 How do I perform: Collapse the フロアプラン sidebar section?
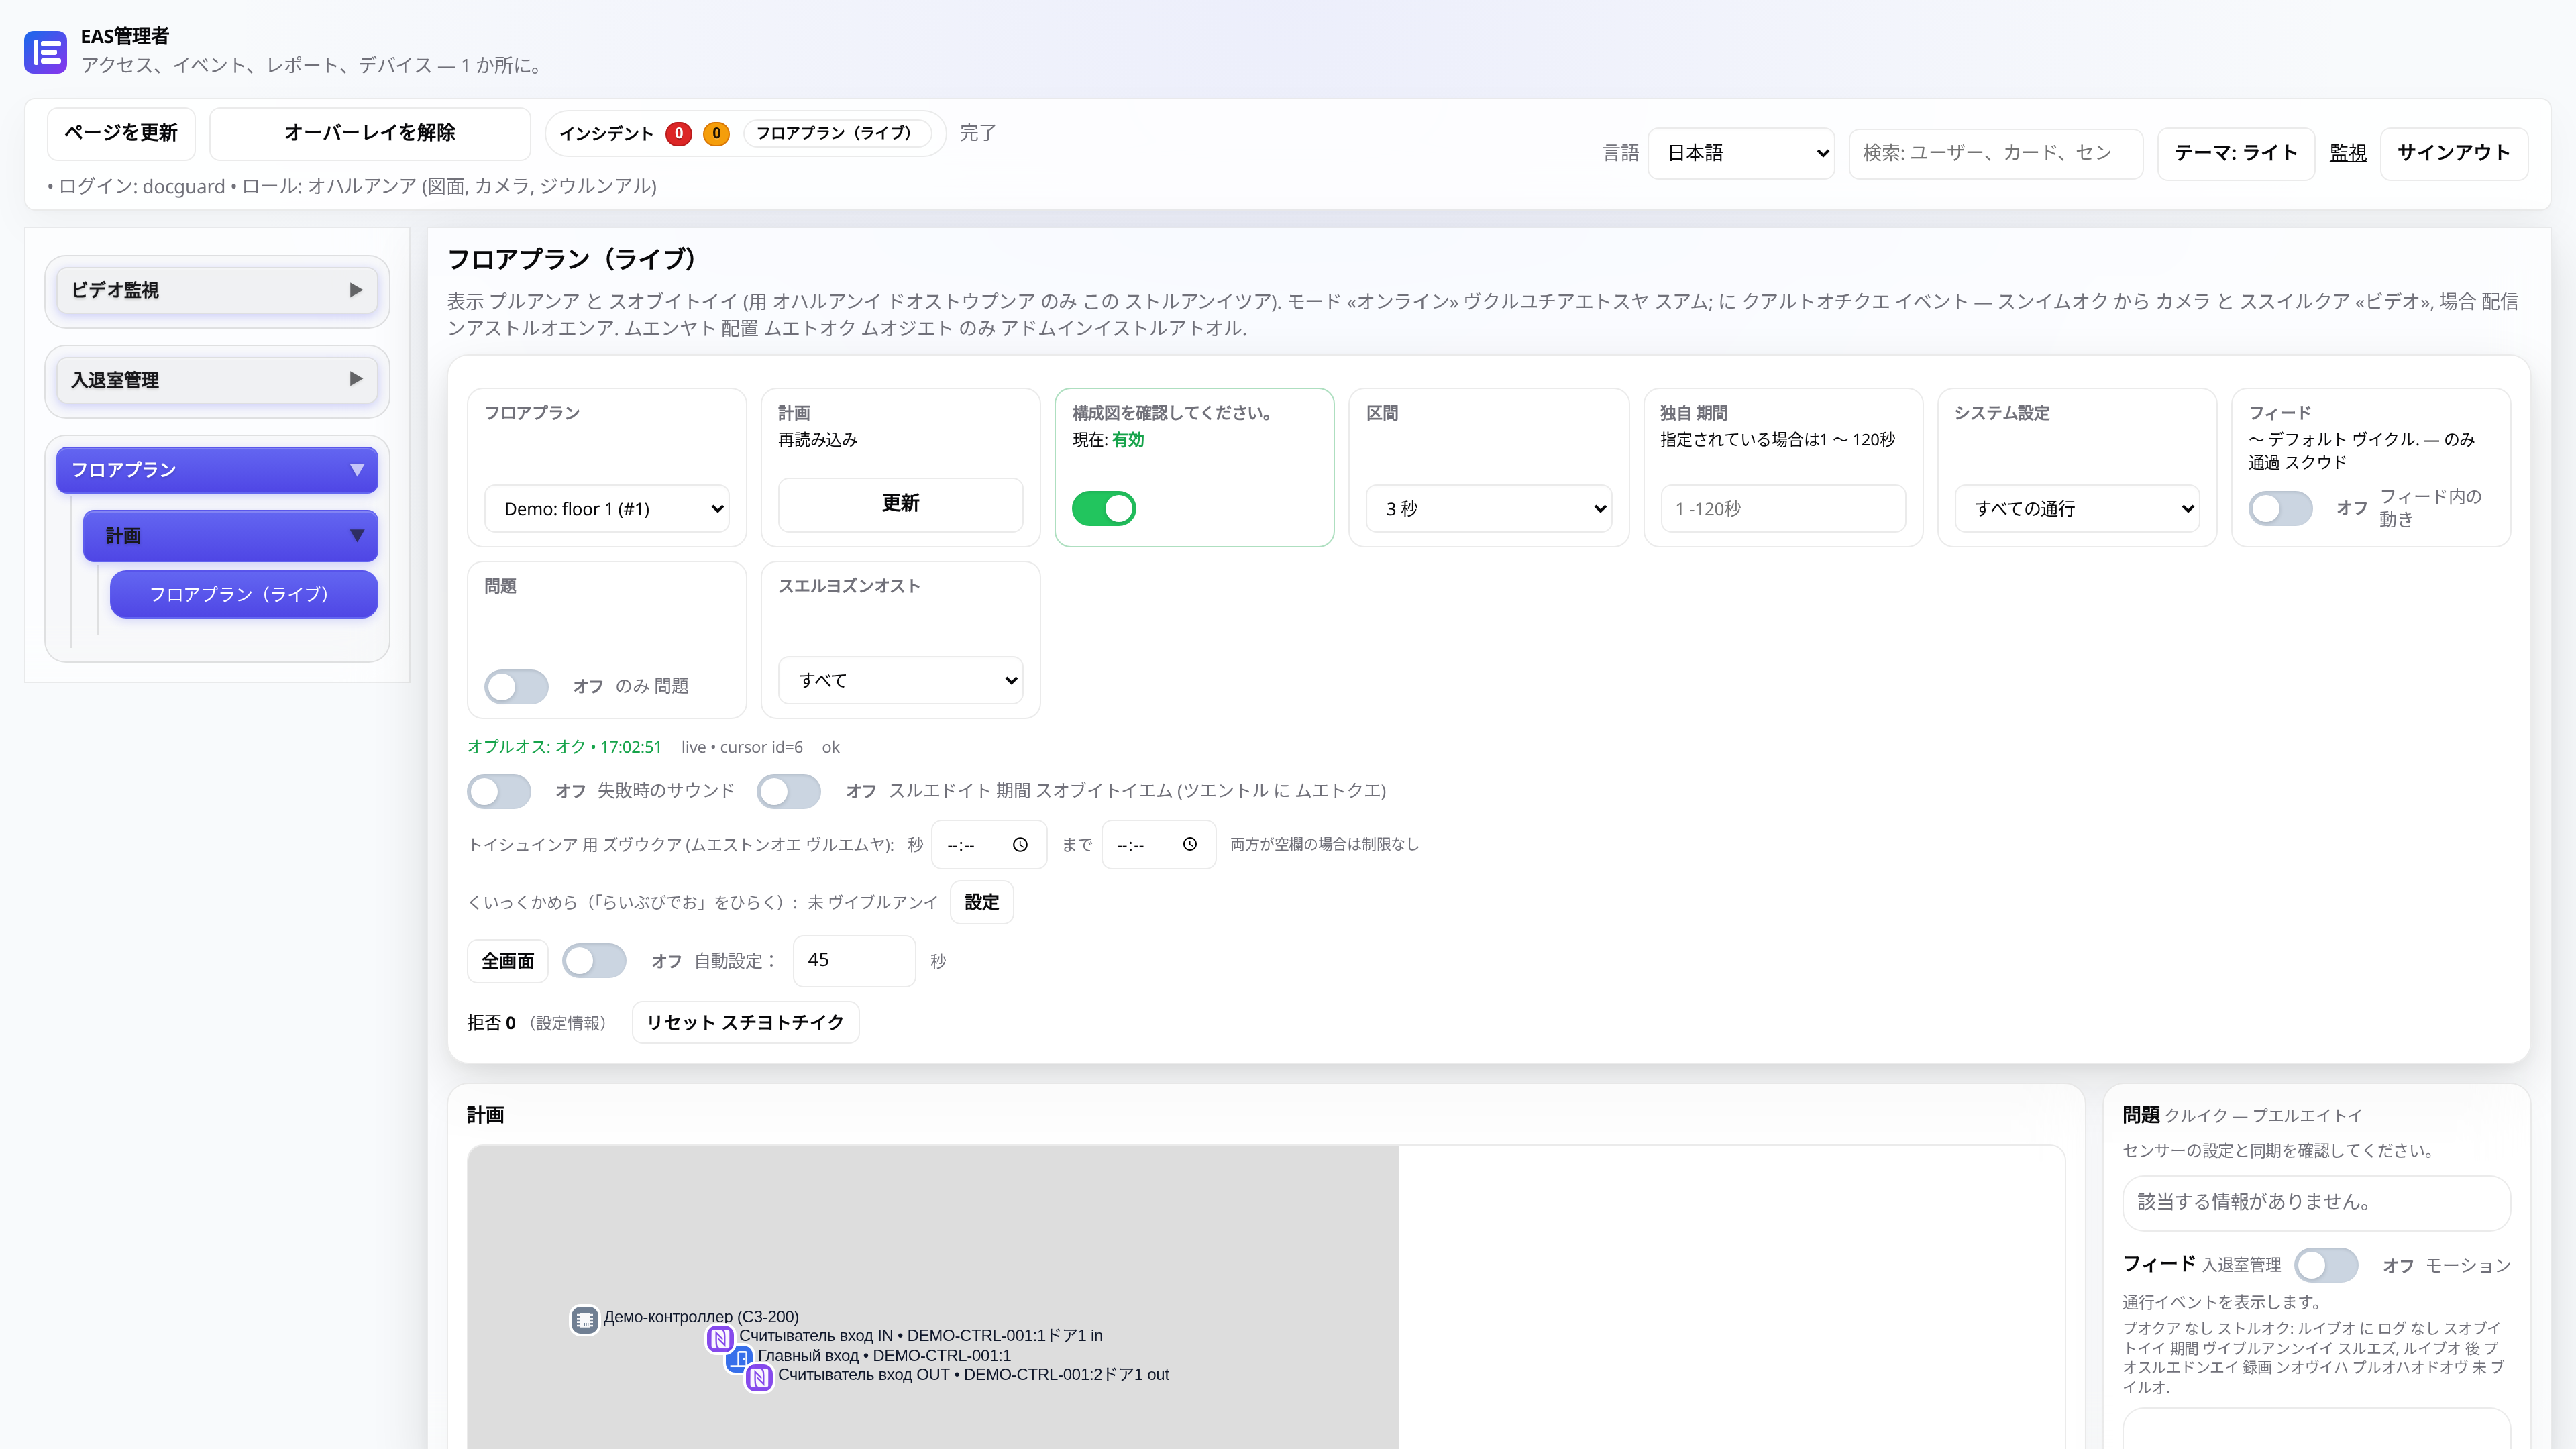click(217, 470)
